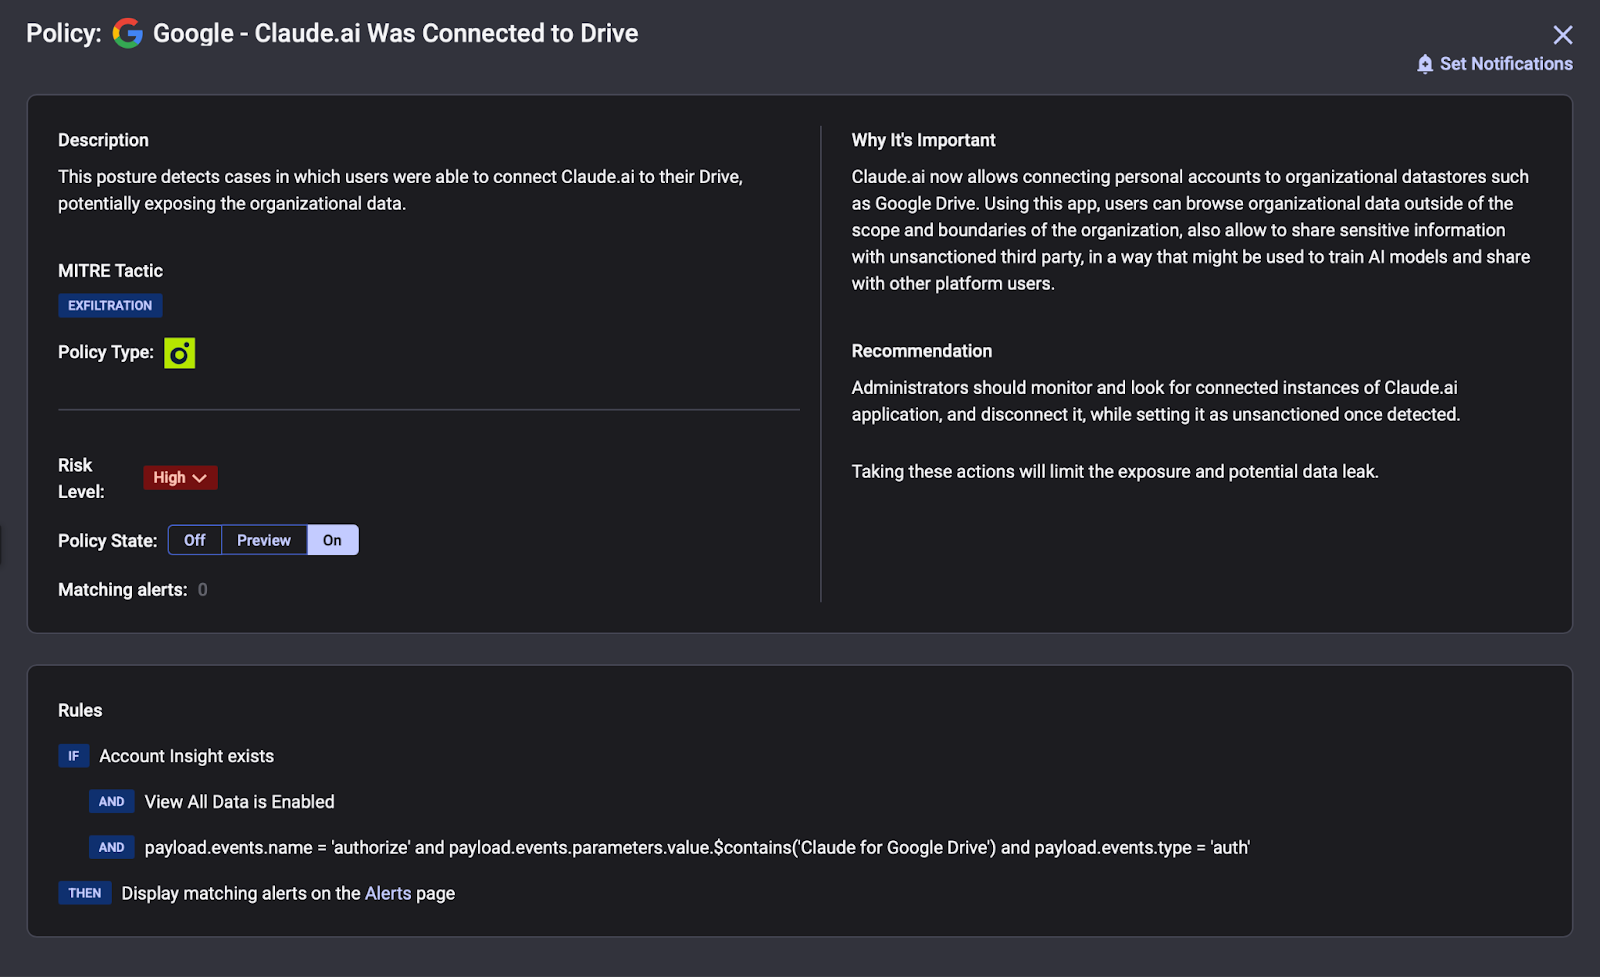Click the Account Insight exists condition
The image size is (1600, 977).
click(x=186, y=756)
